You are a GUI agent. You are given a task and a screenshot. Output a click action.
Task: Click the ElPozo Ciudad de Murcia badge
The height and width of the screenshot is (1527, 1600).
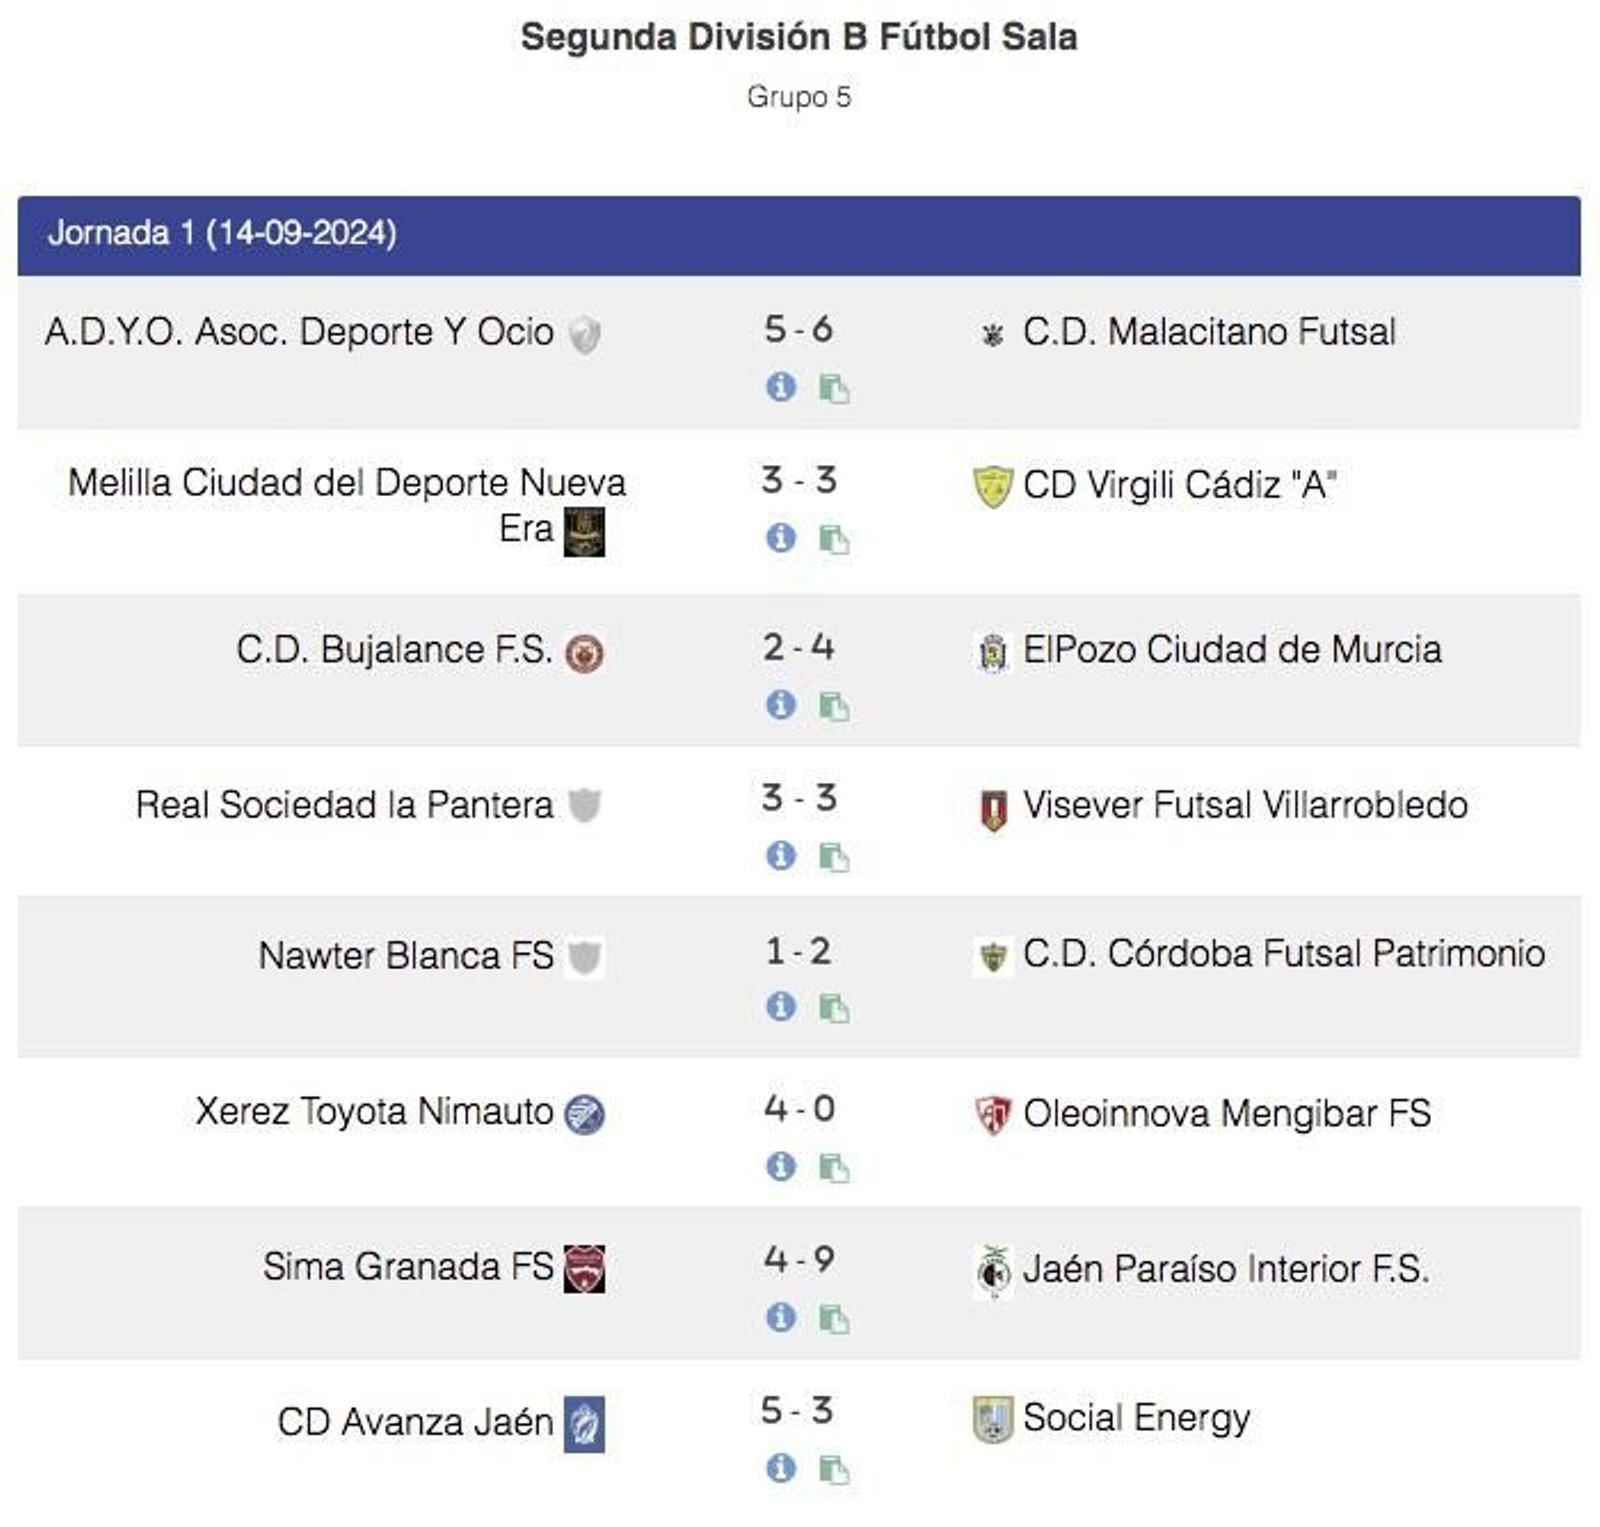(994, 649)
